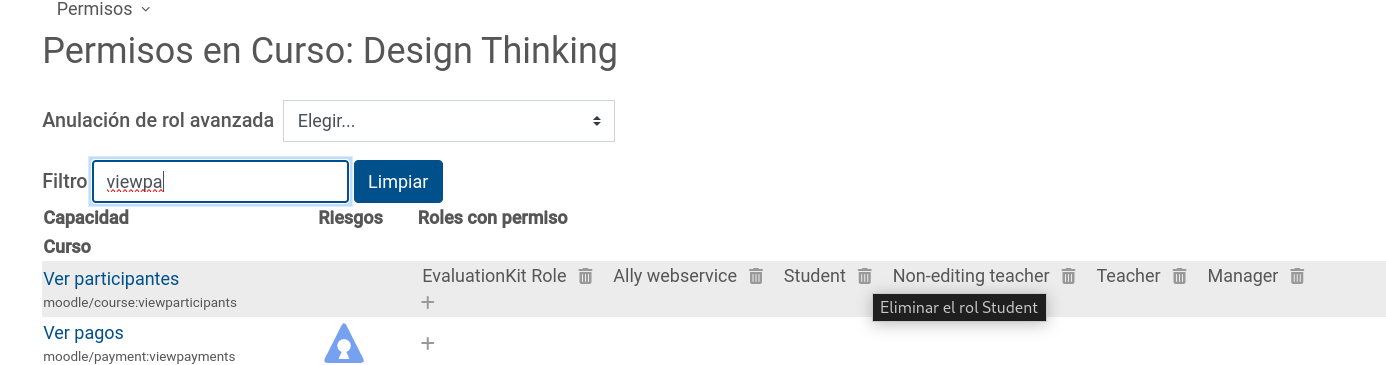
Task: Click the Student role label
Action: tap(815, 276)
